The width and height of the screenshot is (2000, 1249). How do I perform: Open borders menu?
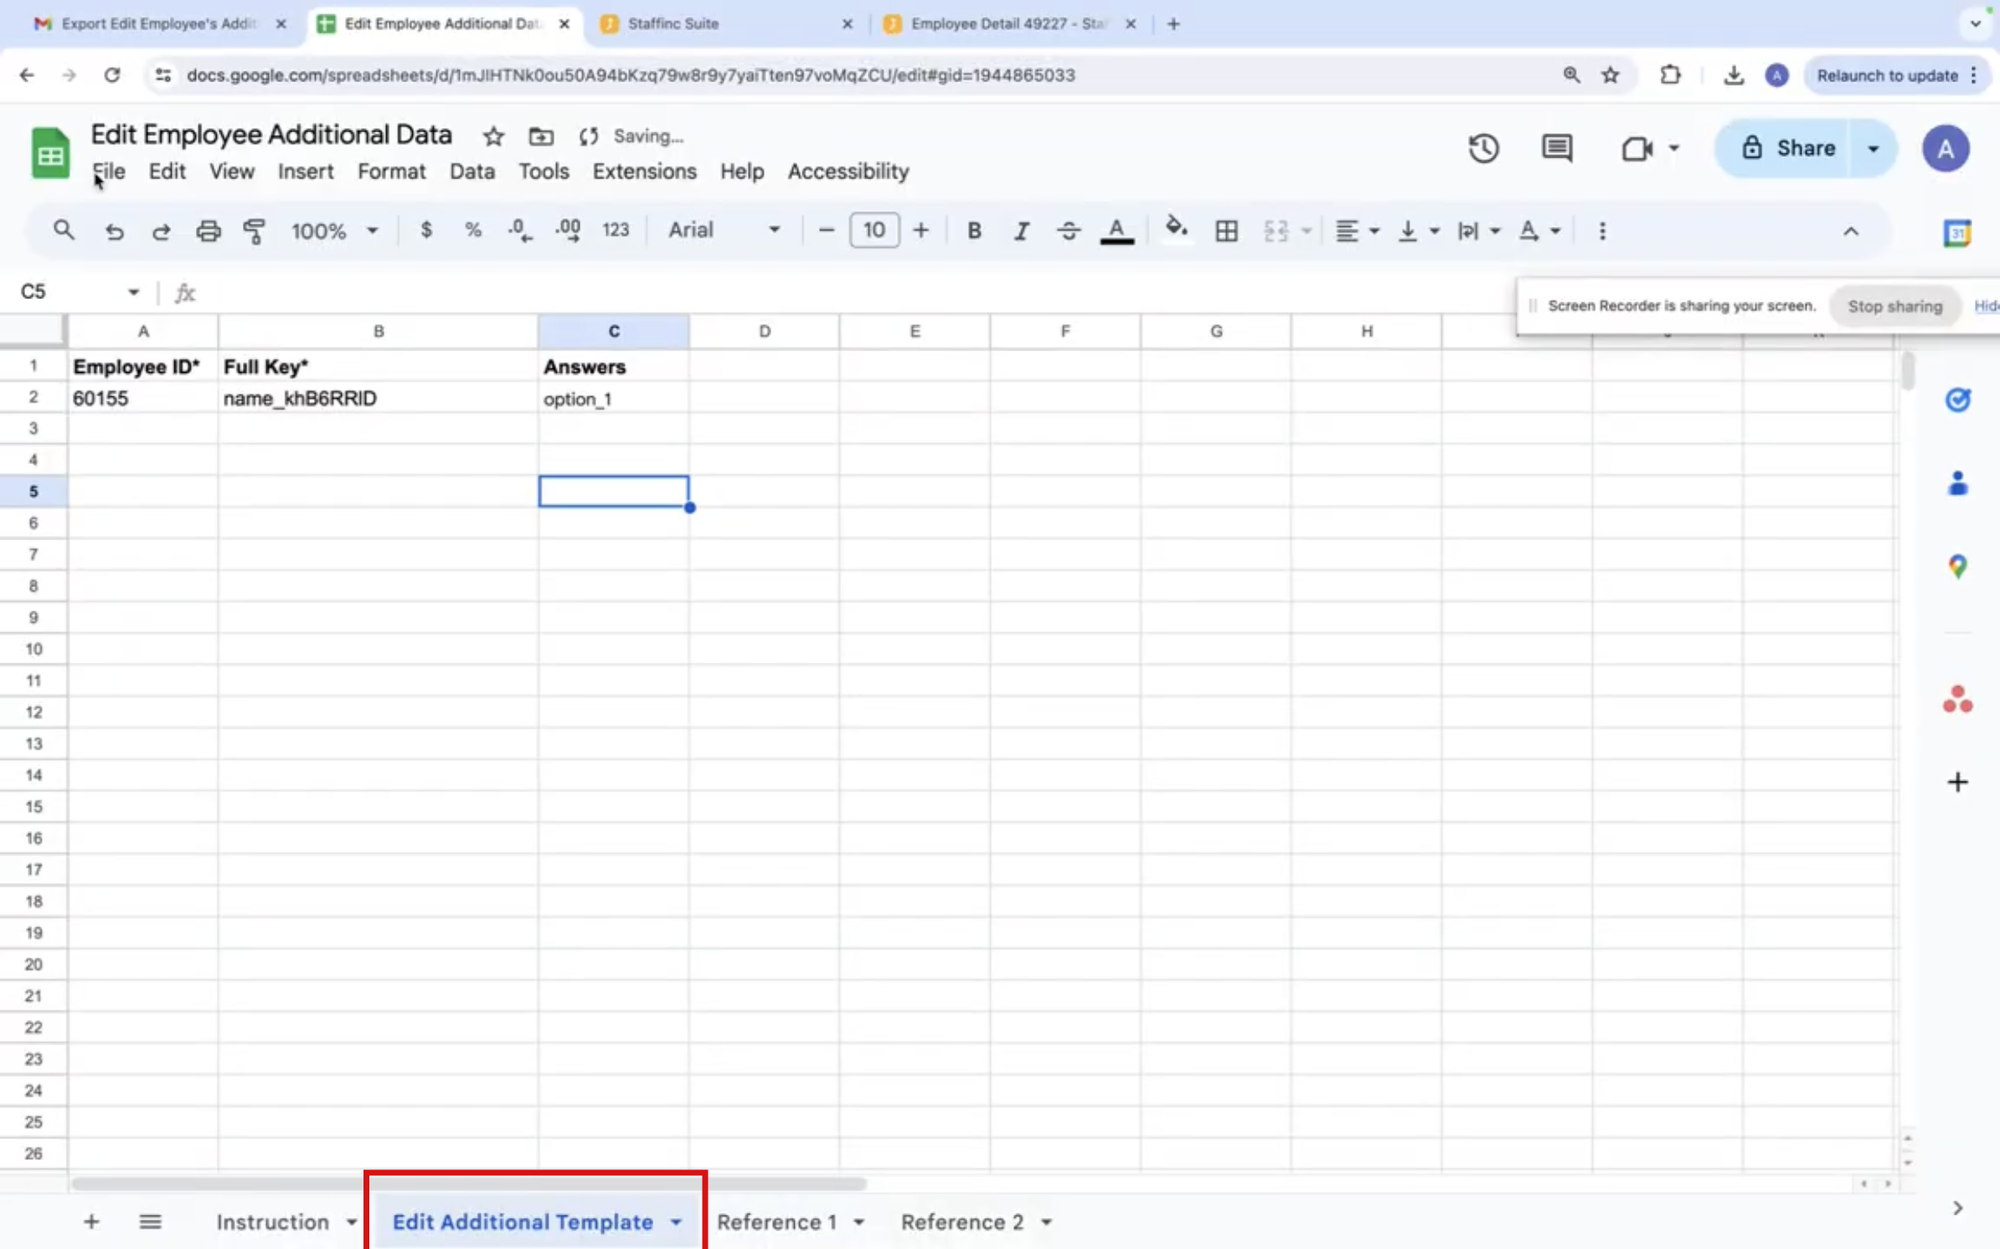pos(1227,231)
